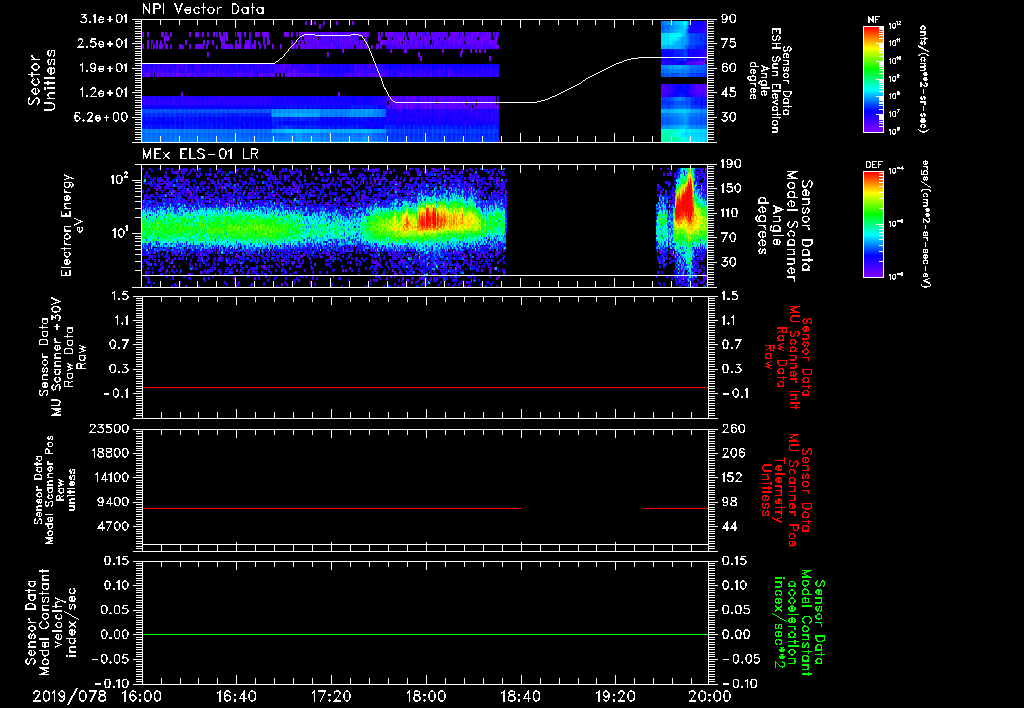Screen dimensions: 1024x708
Task: Click the "Sector Unitless" axis title
Action: point(42,80)
